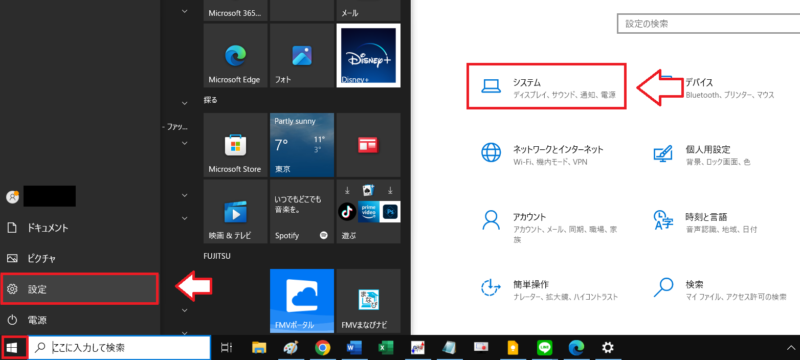The image size is (800, 360).
Task: Open Task View on the taskbar
Action: pos(226,348)
